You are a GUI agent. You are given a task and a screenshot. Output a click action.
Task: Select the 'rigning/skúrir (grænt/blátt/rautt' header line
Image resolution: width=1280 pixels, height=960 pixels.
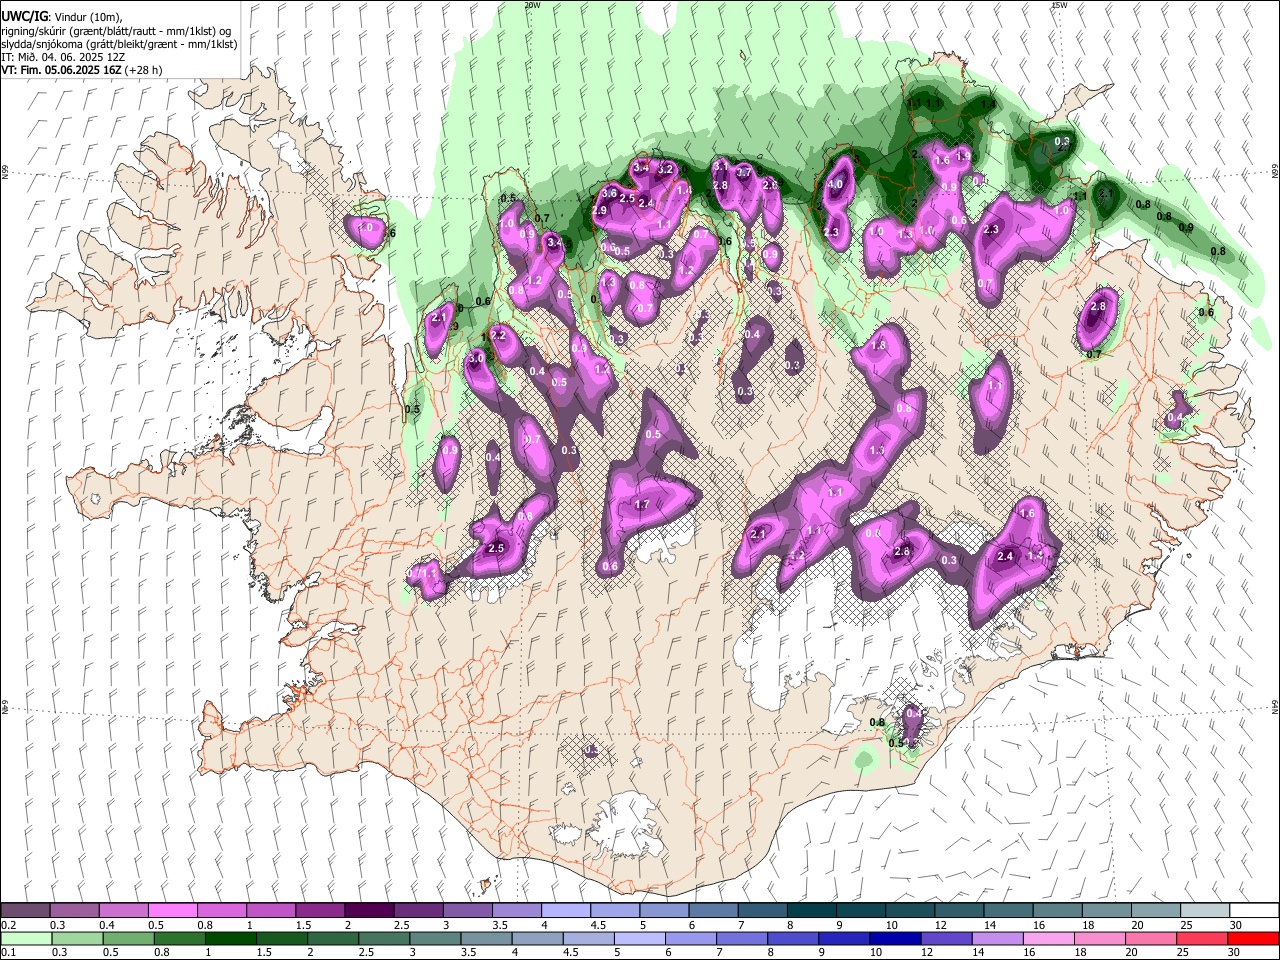click(117, 30)
